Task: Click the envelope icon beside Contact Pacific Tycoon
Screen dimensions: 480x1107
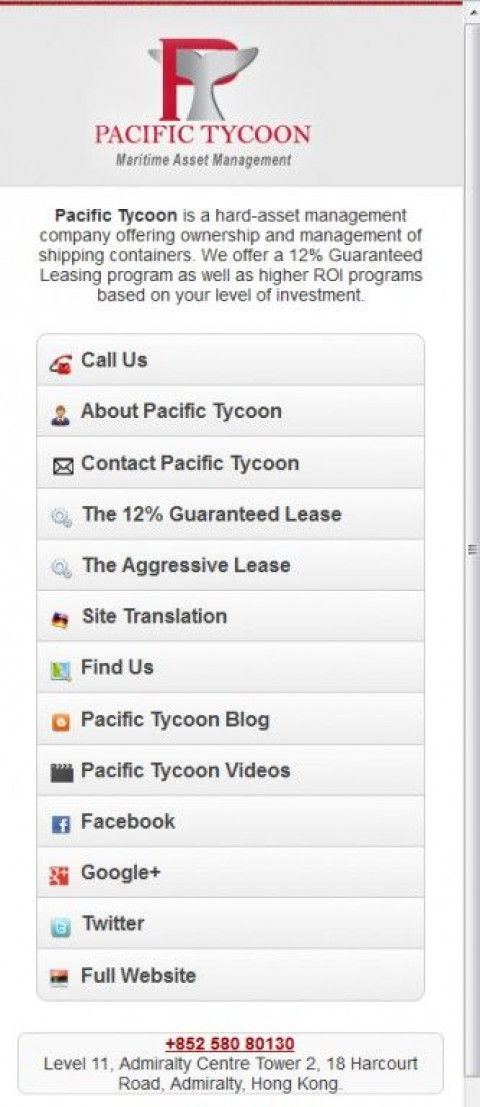Action: pos(62,467)
